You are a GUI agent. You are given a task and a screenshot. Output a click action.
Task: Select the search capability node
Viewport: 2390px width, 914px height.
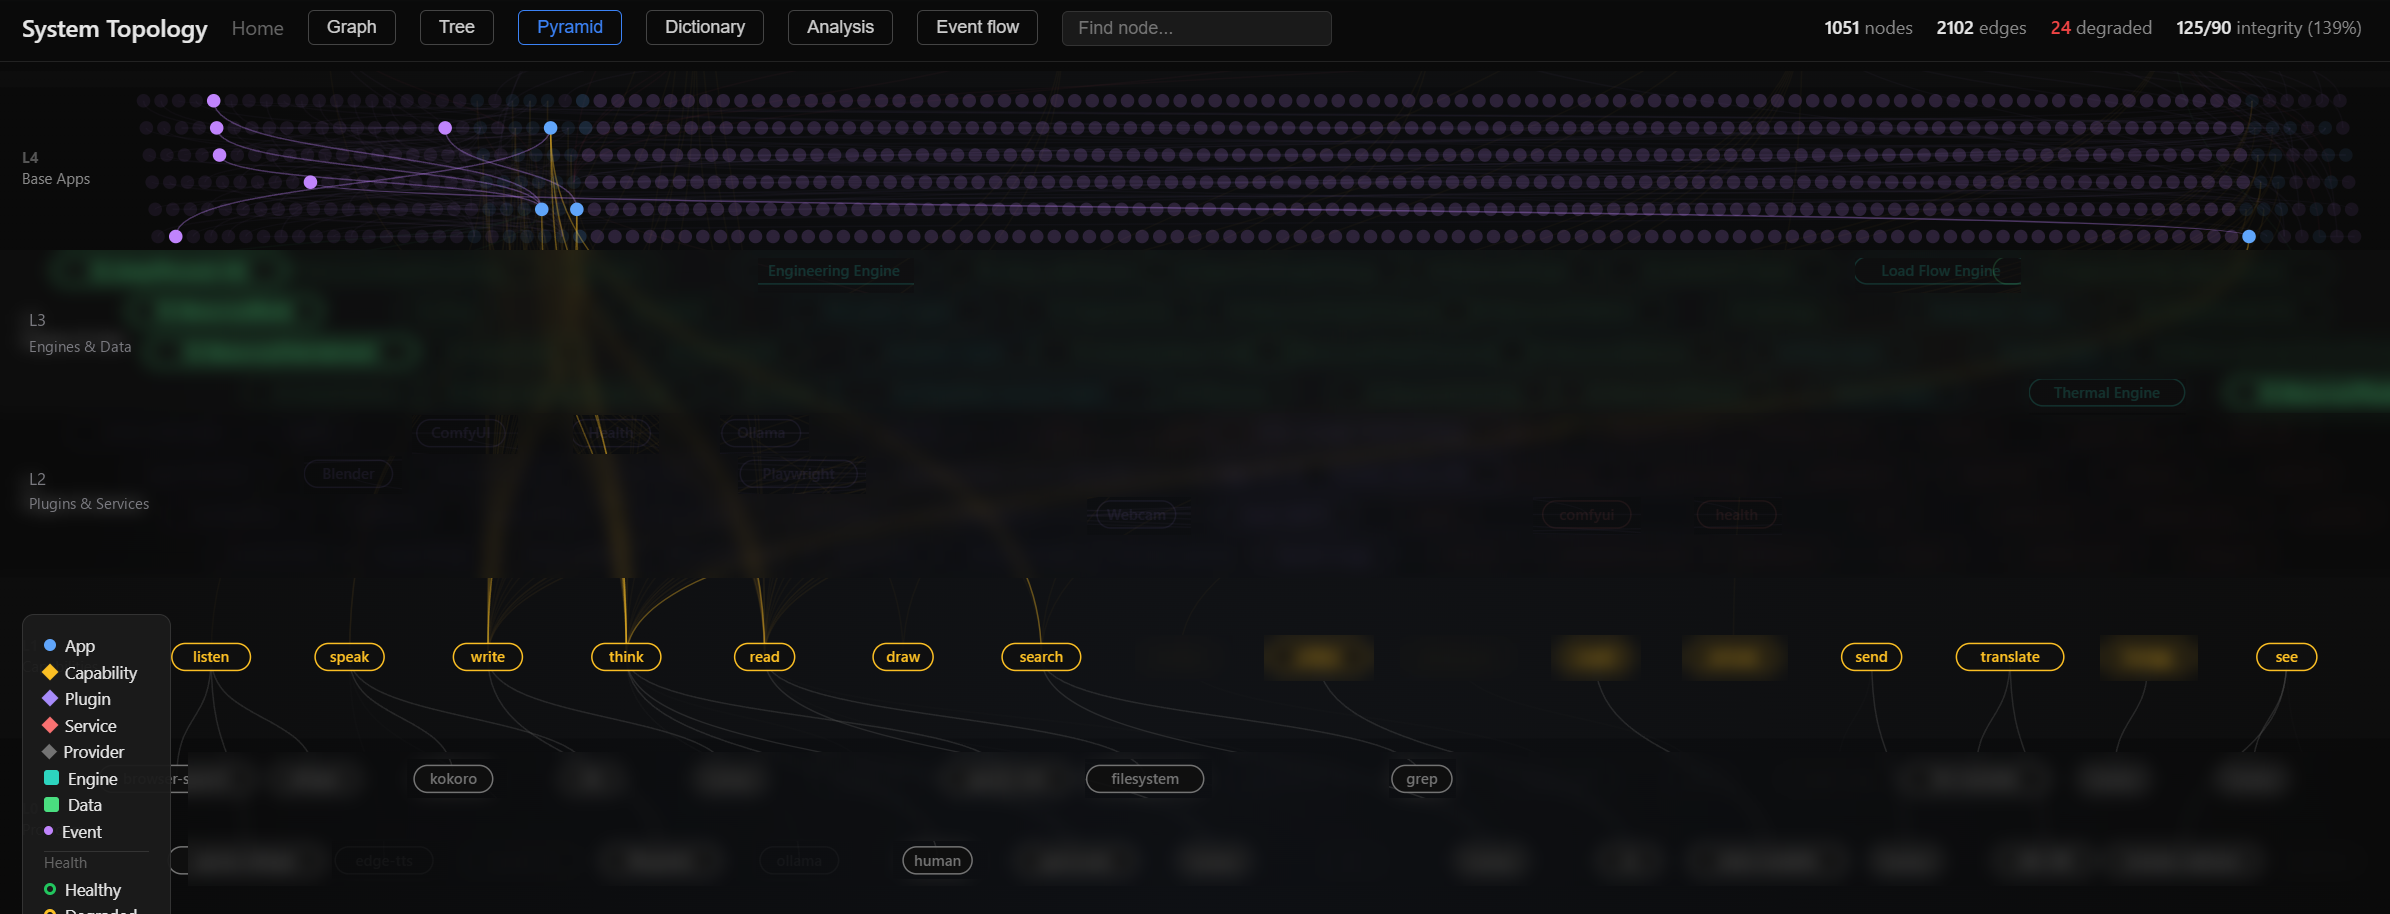[x=1041, y=657]
